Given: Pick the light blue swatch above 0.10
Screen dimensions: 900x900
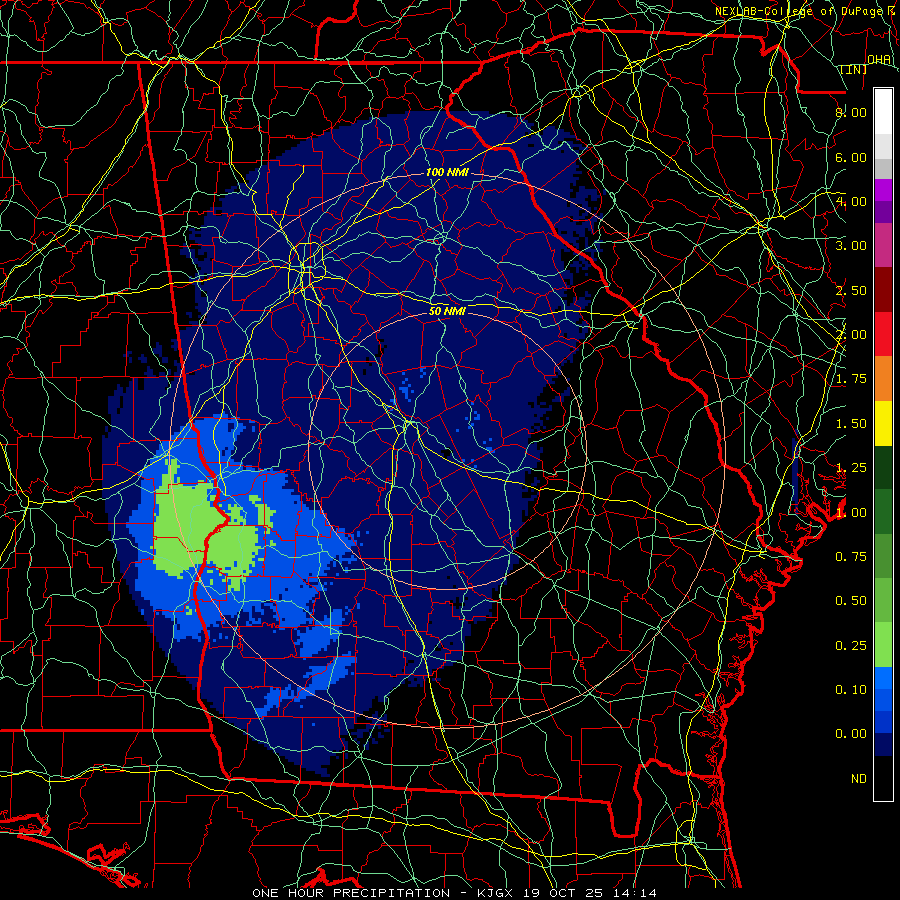Looking at the screenshot, I should pyautogui.click(x=883, y=678).
